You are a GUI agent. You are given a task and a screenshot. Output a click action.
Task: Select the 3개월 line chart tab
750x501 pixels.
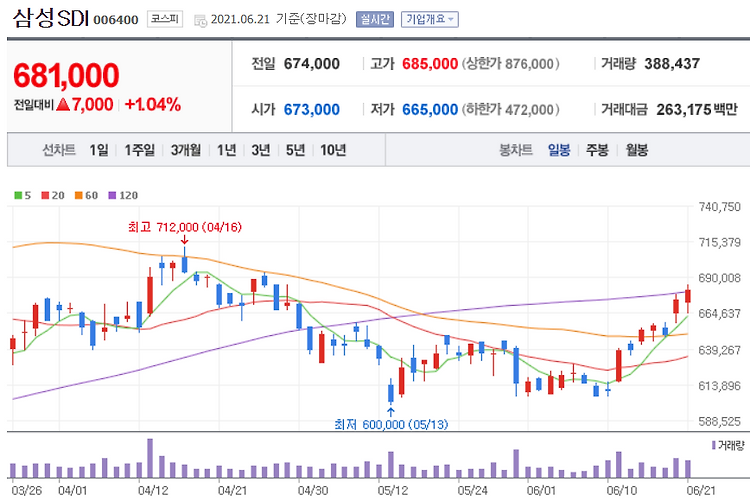186,150
